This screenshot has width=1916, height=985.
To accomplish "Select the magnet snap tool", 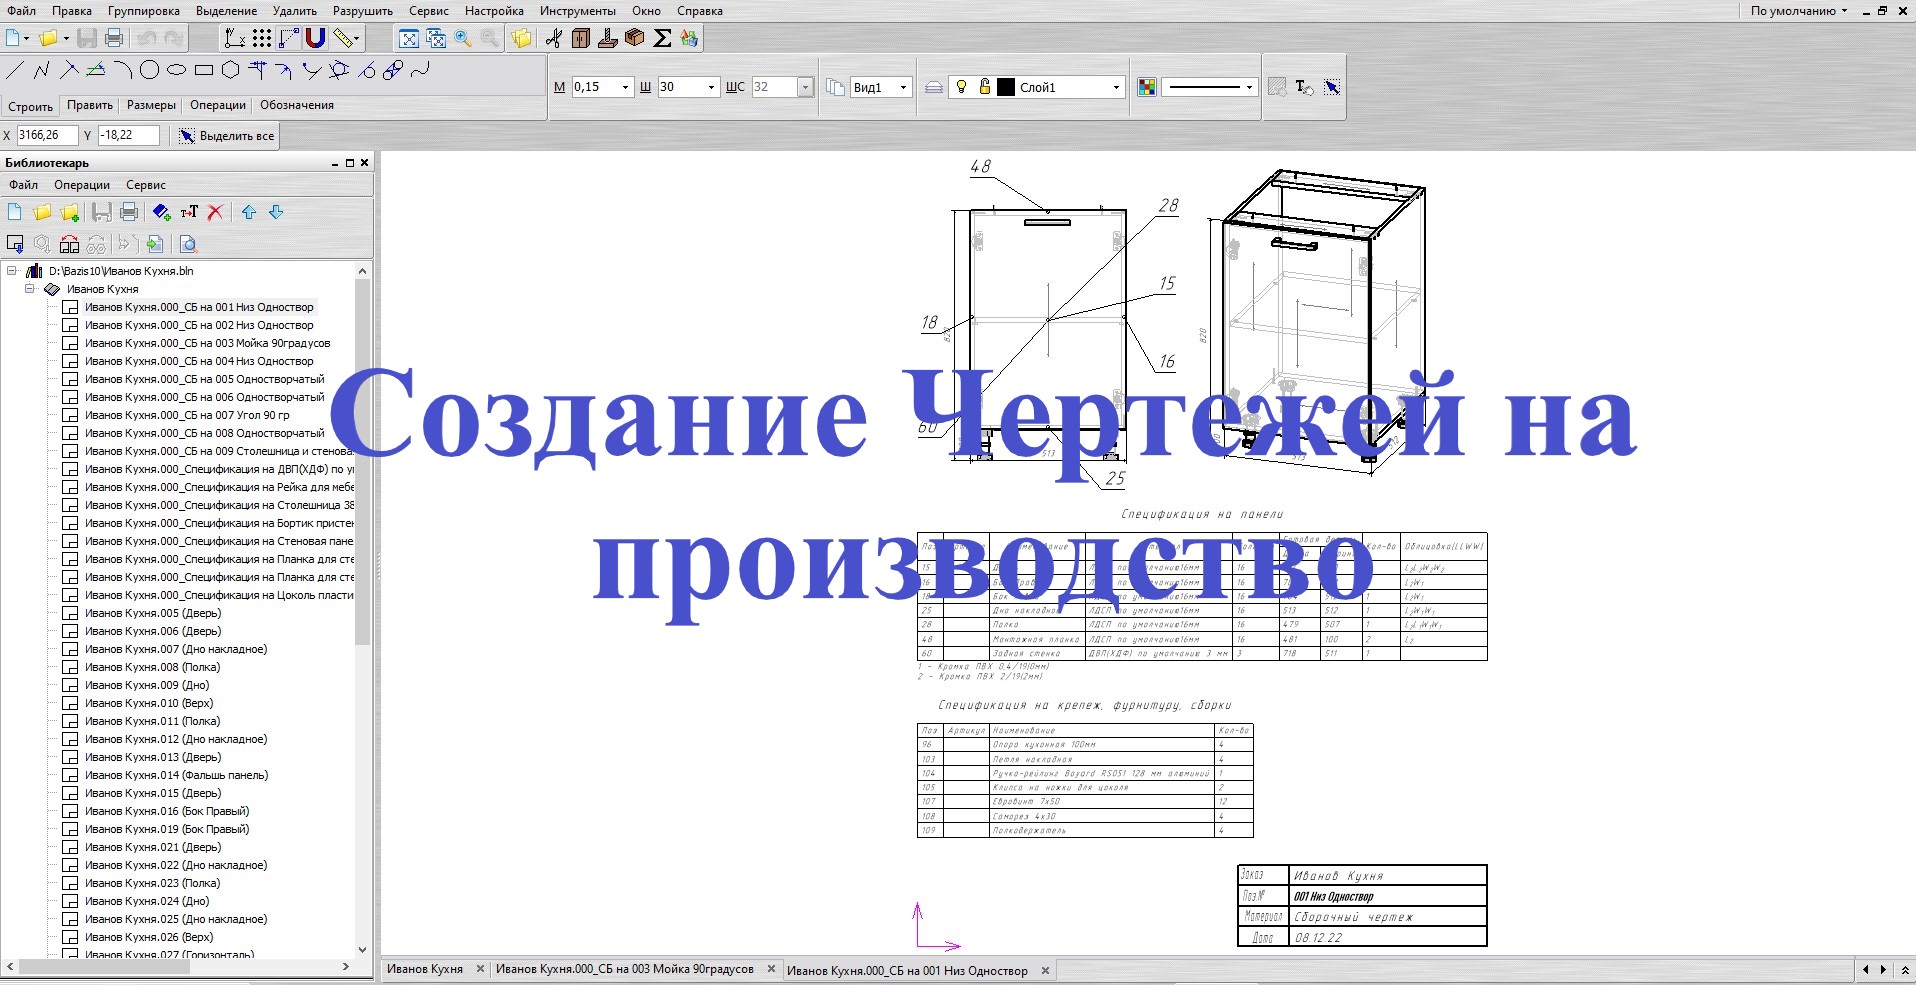I will [315, 38].
